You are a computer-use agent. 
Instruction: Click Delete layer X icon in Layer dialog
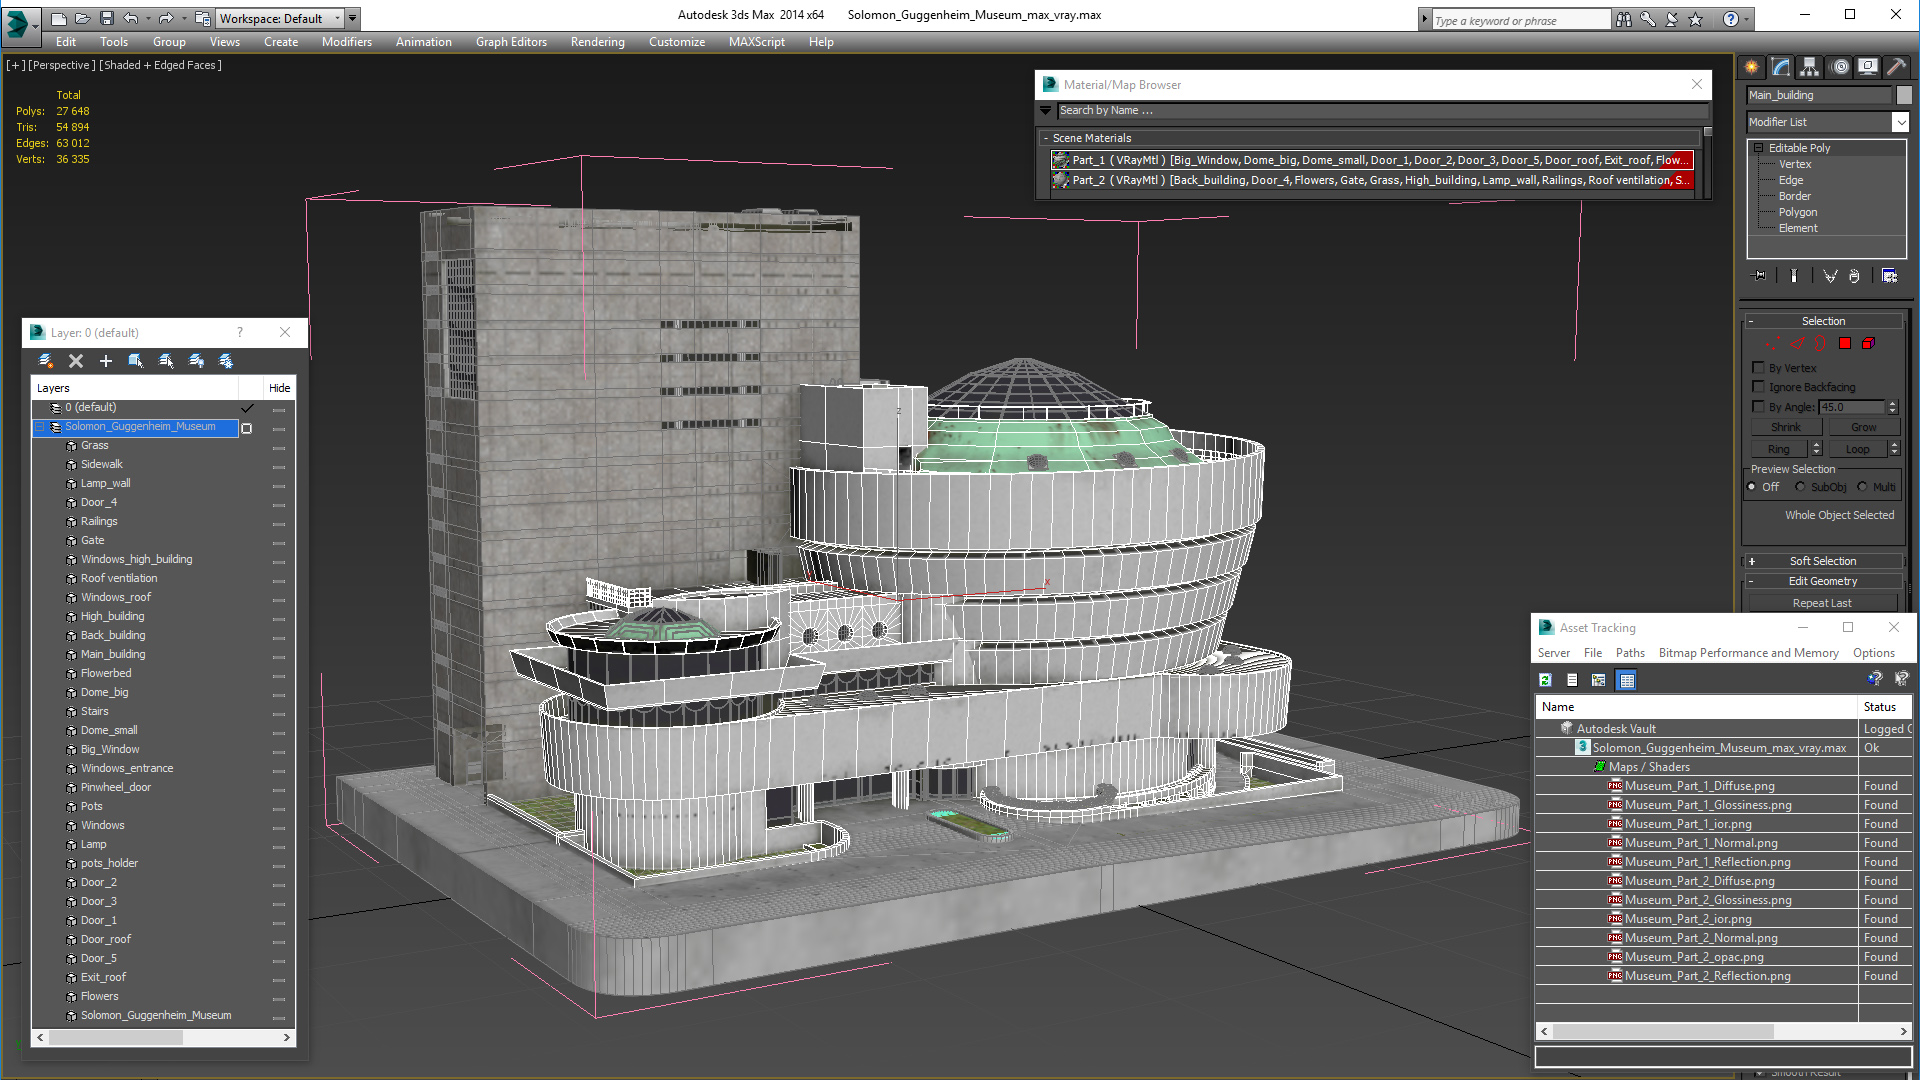click(76, 361)
